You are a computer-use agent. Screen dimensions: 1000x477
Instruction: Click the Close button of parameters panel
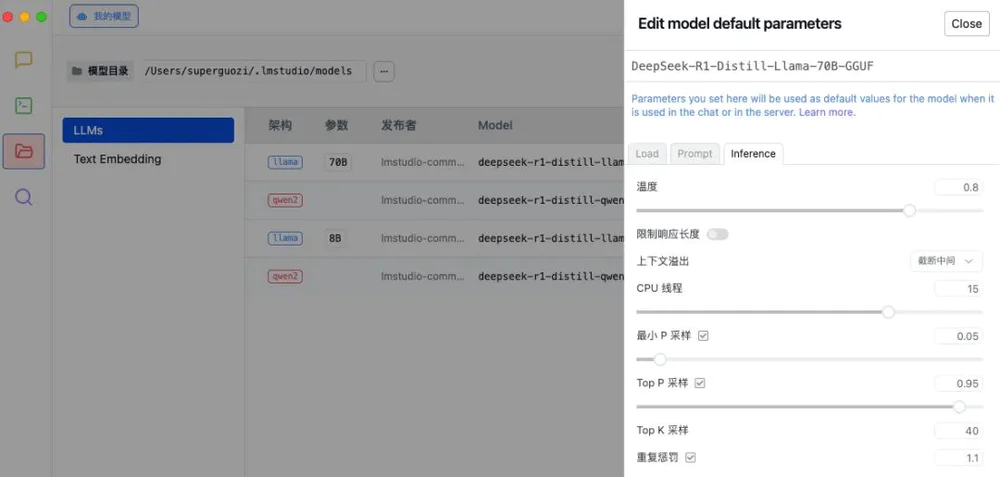pyautogui.click(x=966, y=24)
